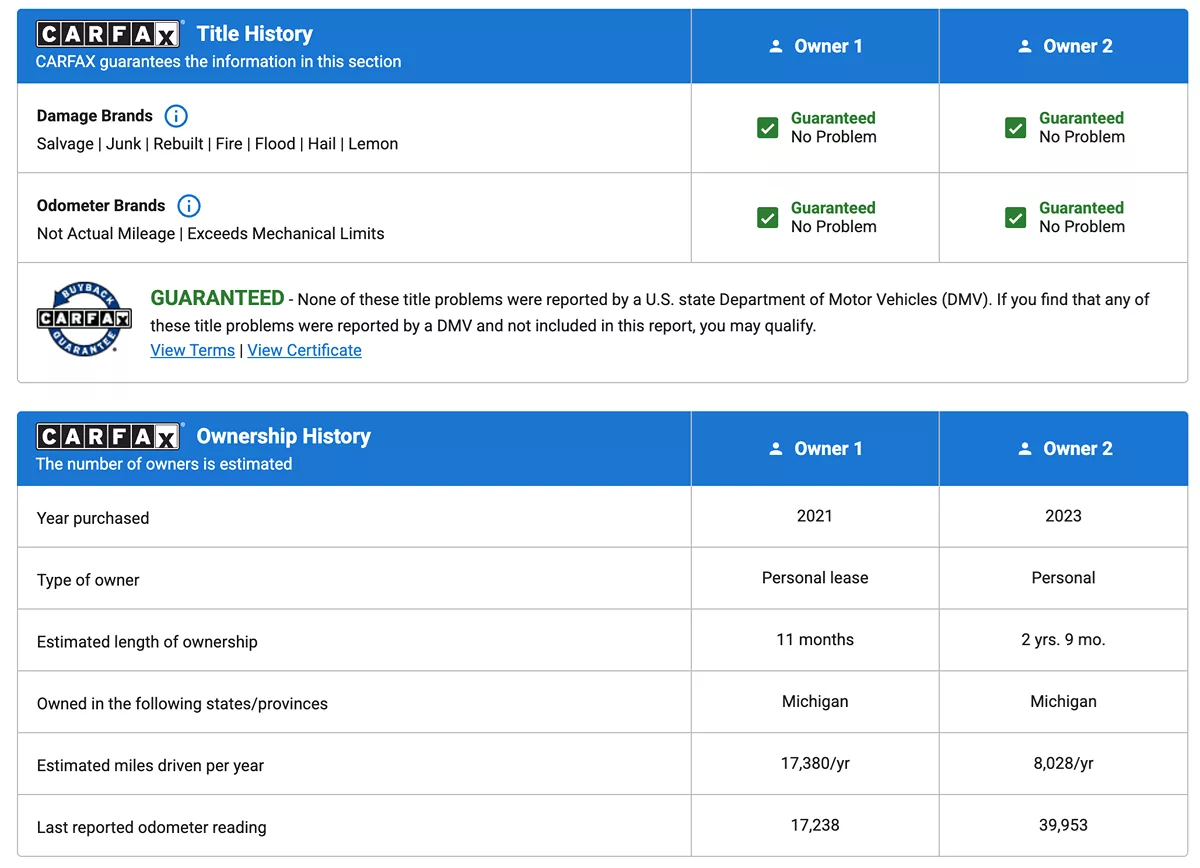This screenshot has width=1200, height=868.
Task: Click Odometer Brands green checkmark for Owner 1
Action: [768, 218]
